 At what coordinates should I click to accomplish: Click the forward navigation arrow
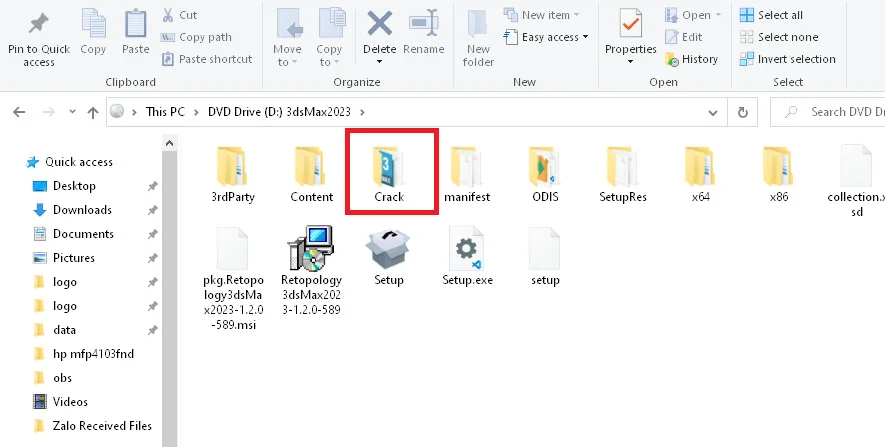[49, 112]
